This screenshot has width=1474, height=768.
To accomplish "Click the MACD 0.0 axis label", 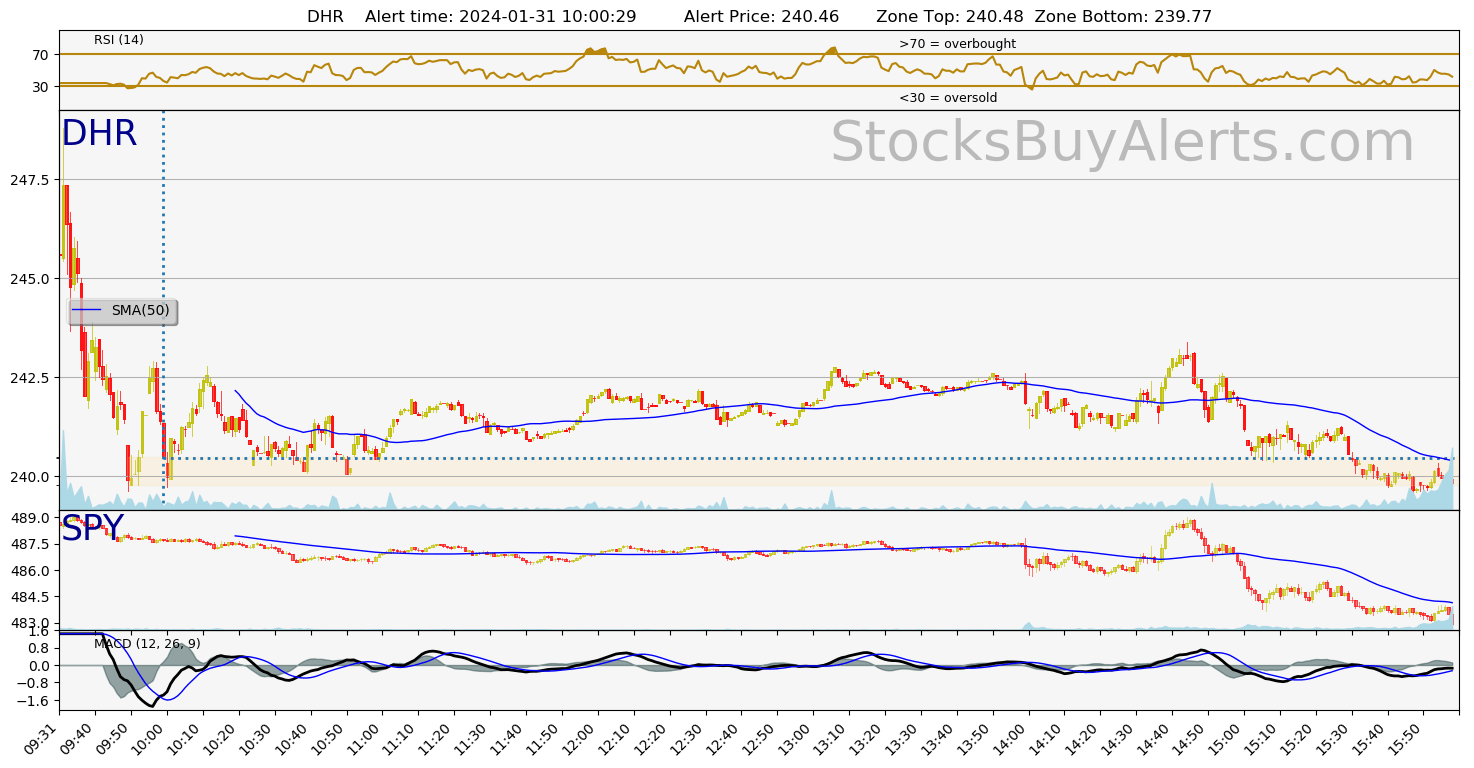I will (x=40, y=666).
